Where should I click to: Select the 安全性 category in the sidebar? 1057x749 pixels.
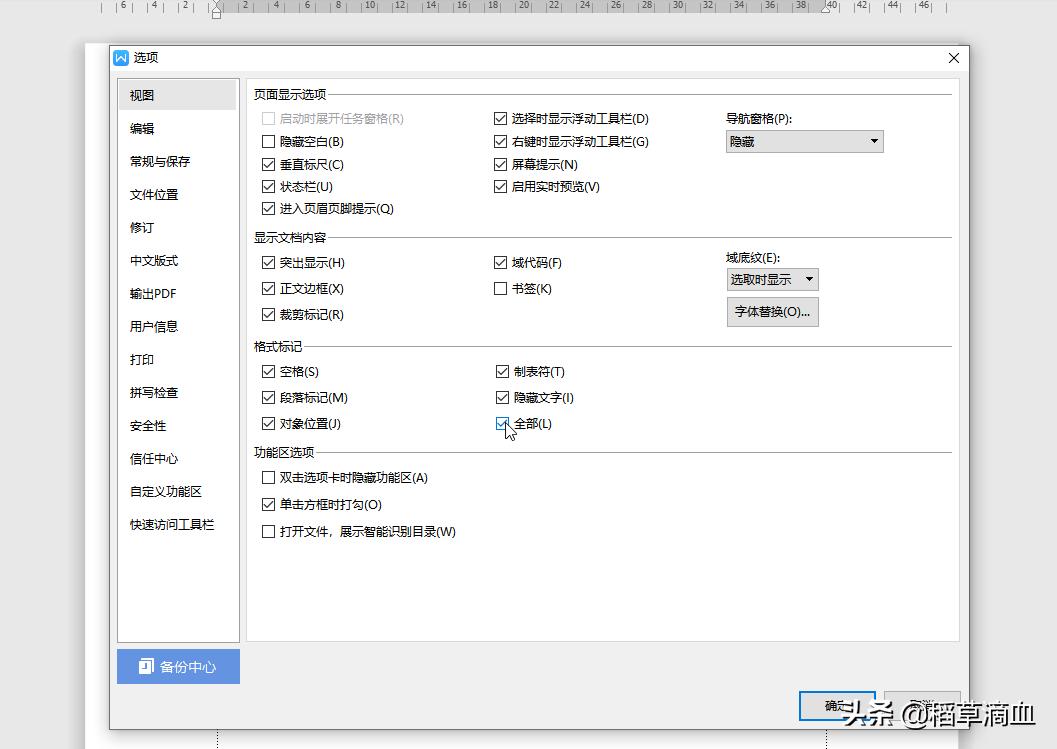coord(143,425)
